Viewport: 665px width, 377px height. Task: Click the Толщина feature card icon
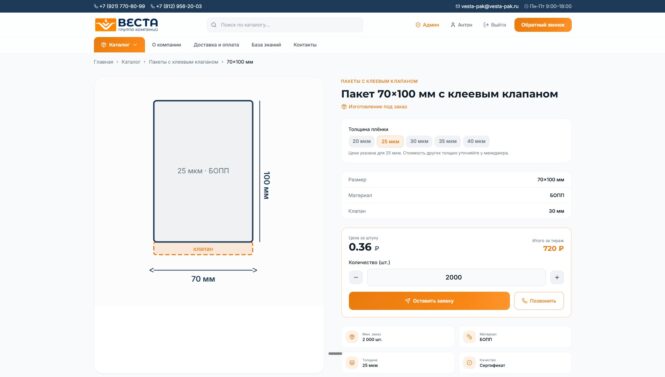point(352,363)
